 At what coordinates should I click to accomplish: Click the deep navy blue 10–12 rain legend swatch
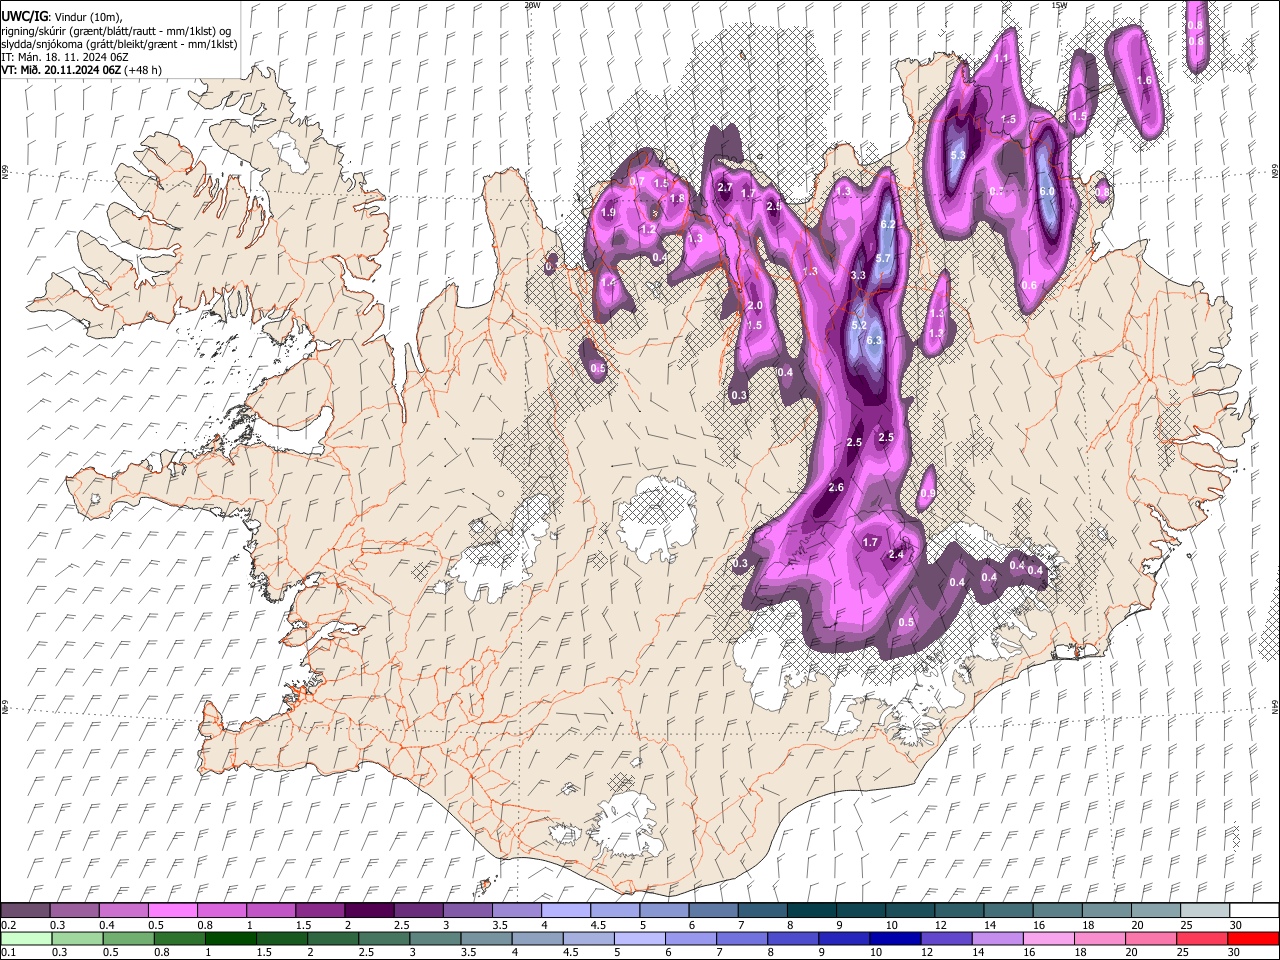894,938
